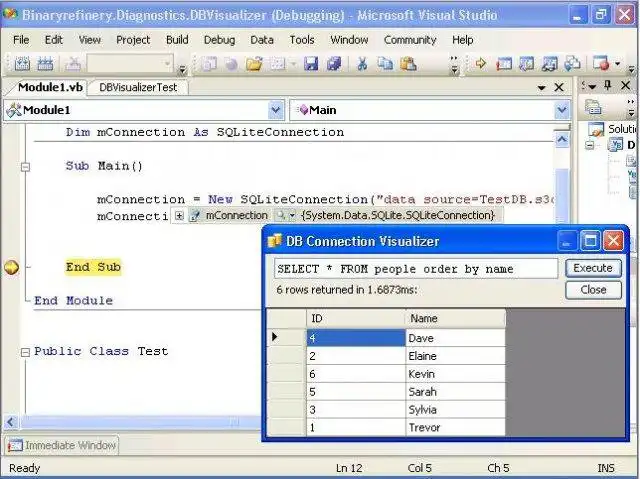
Task: Collapse the Public Class Test region
Action: pyautogui.click(x=25, y=352)
